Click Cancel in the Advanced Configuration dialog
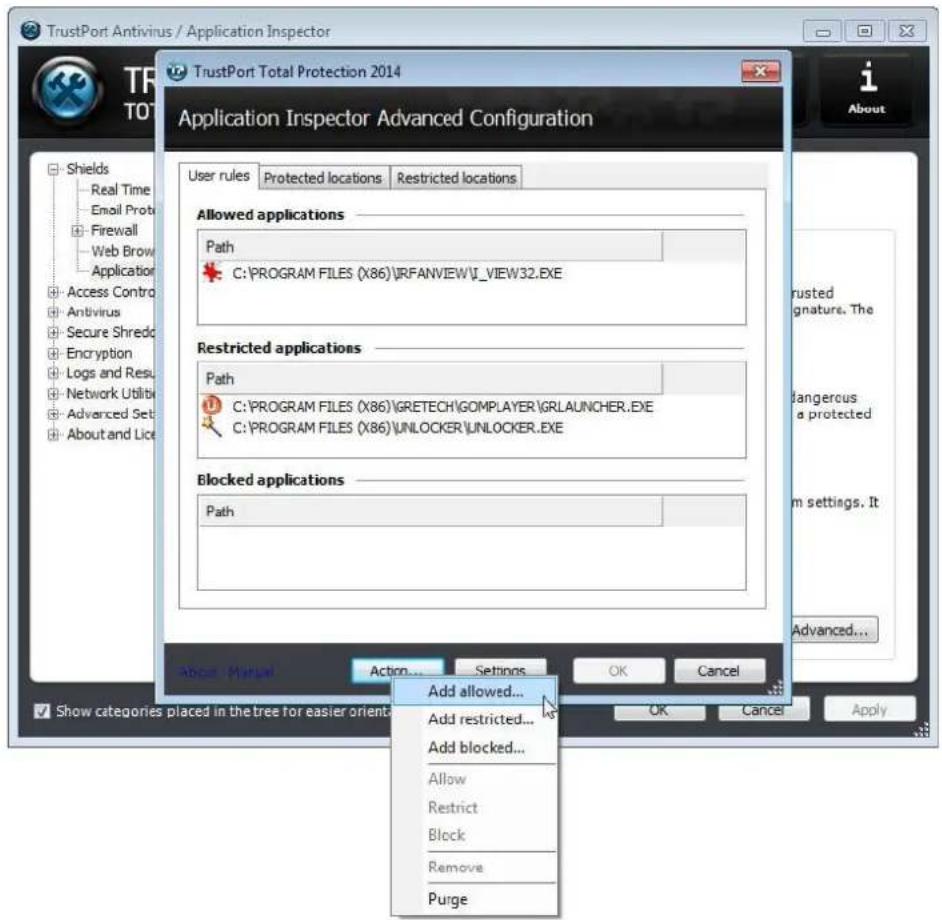This screenshot has height=920, width=942. (719, 671)
